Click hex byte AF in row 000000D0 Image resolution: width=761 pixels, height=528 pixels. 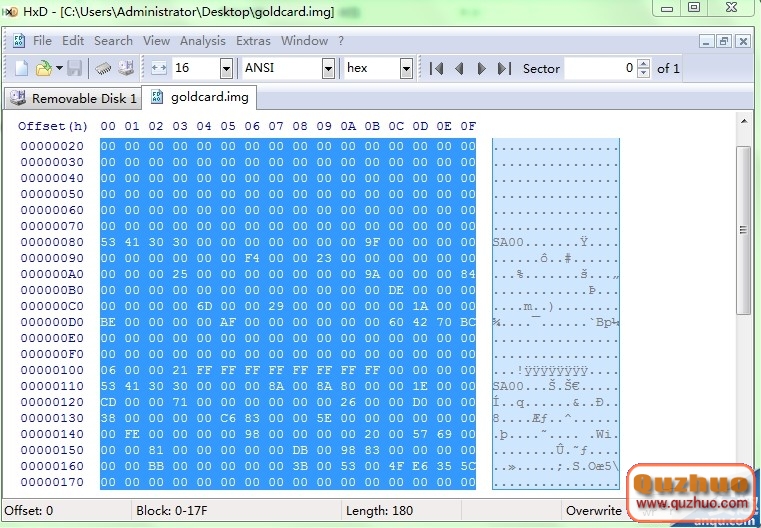tap(228, 322)
